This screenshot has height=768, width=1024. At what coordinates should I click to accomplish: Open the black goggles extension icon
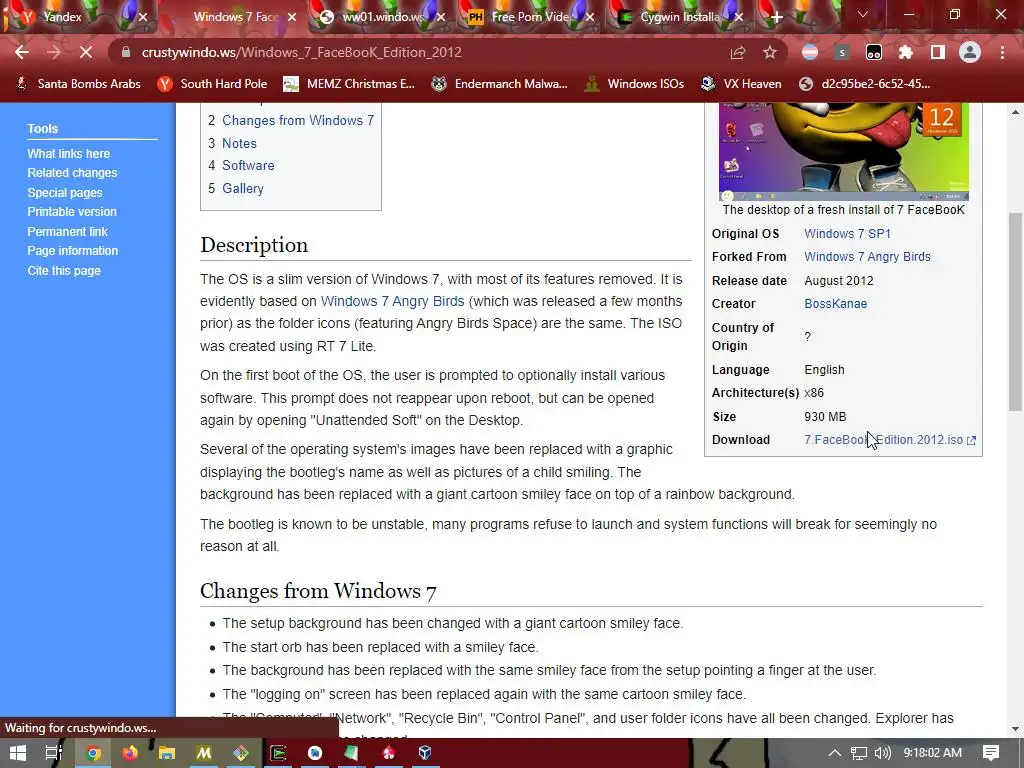[x=874, y=52]
